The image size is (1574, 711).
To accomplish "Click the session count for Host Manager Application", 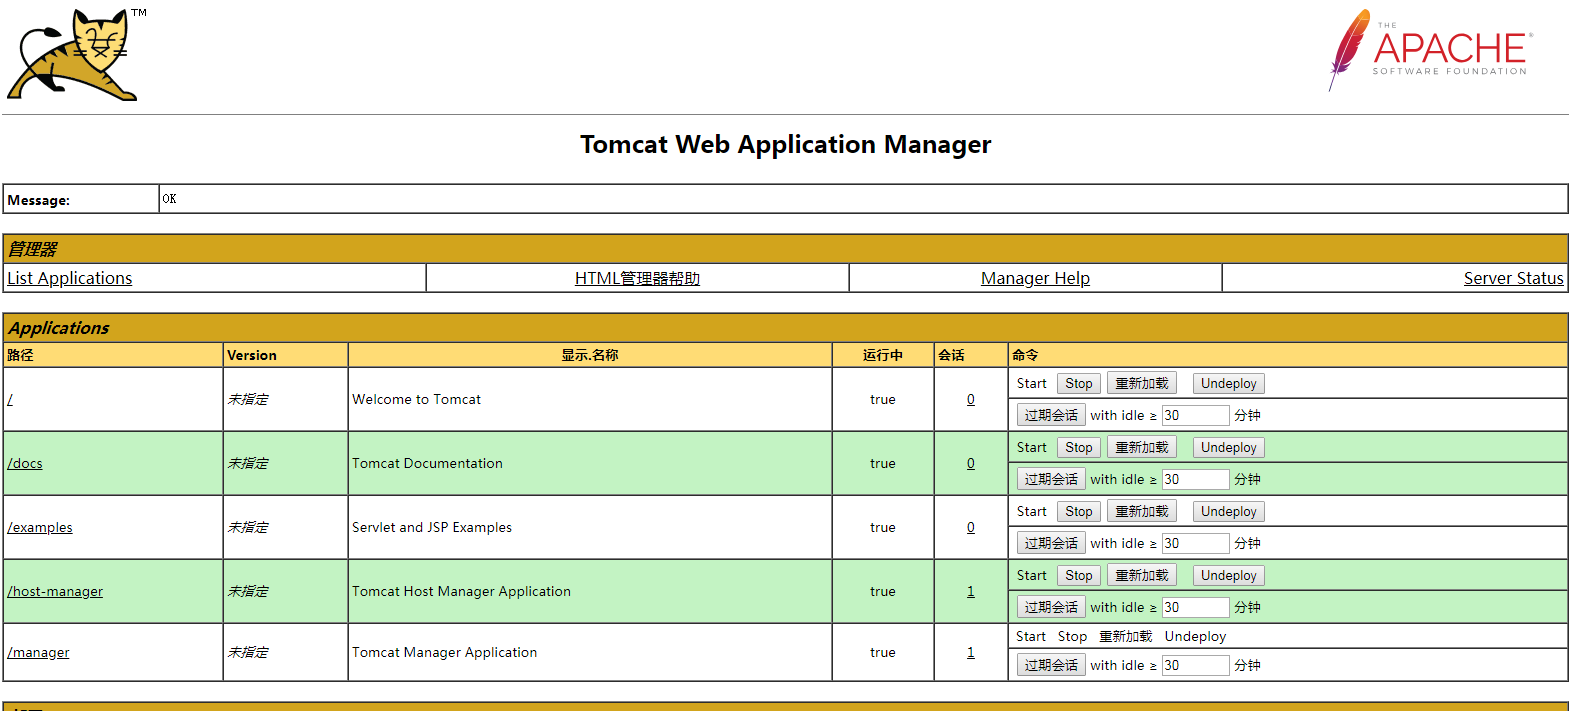I will click(x=971, y=591).
